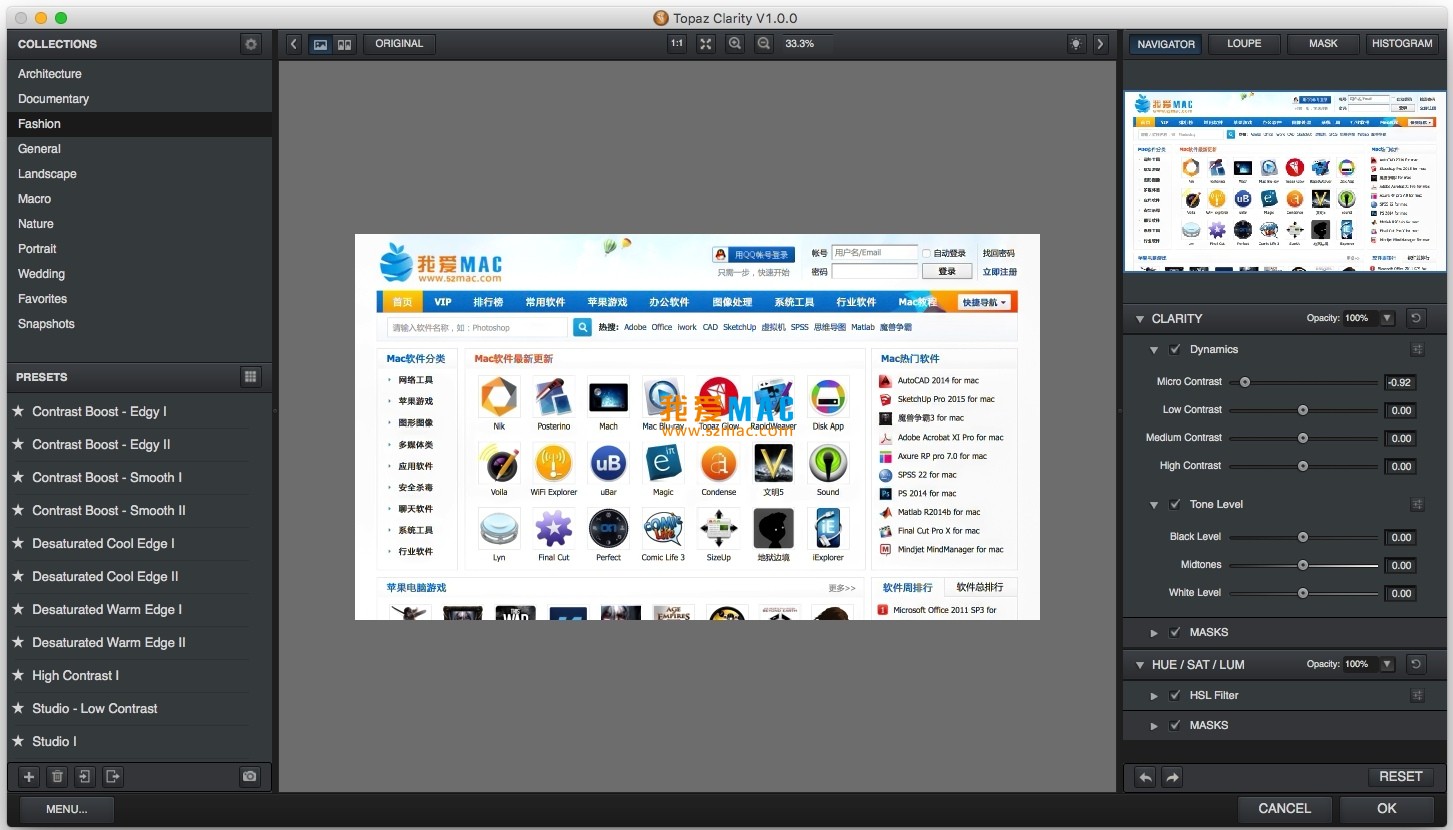Reset the Hue/Sat/Lum section

click(1416, 664)
